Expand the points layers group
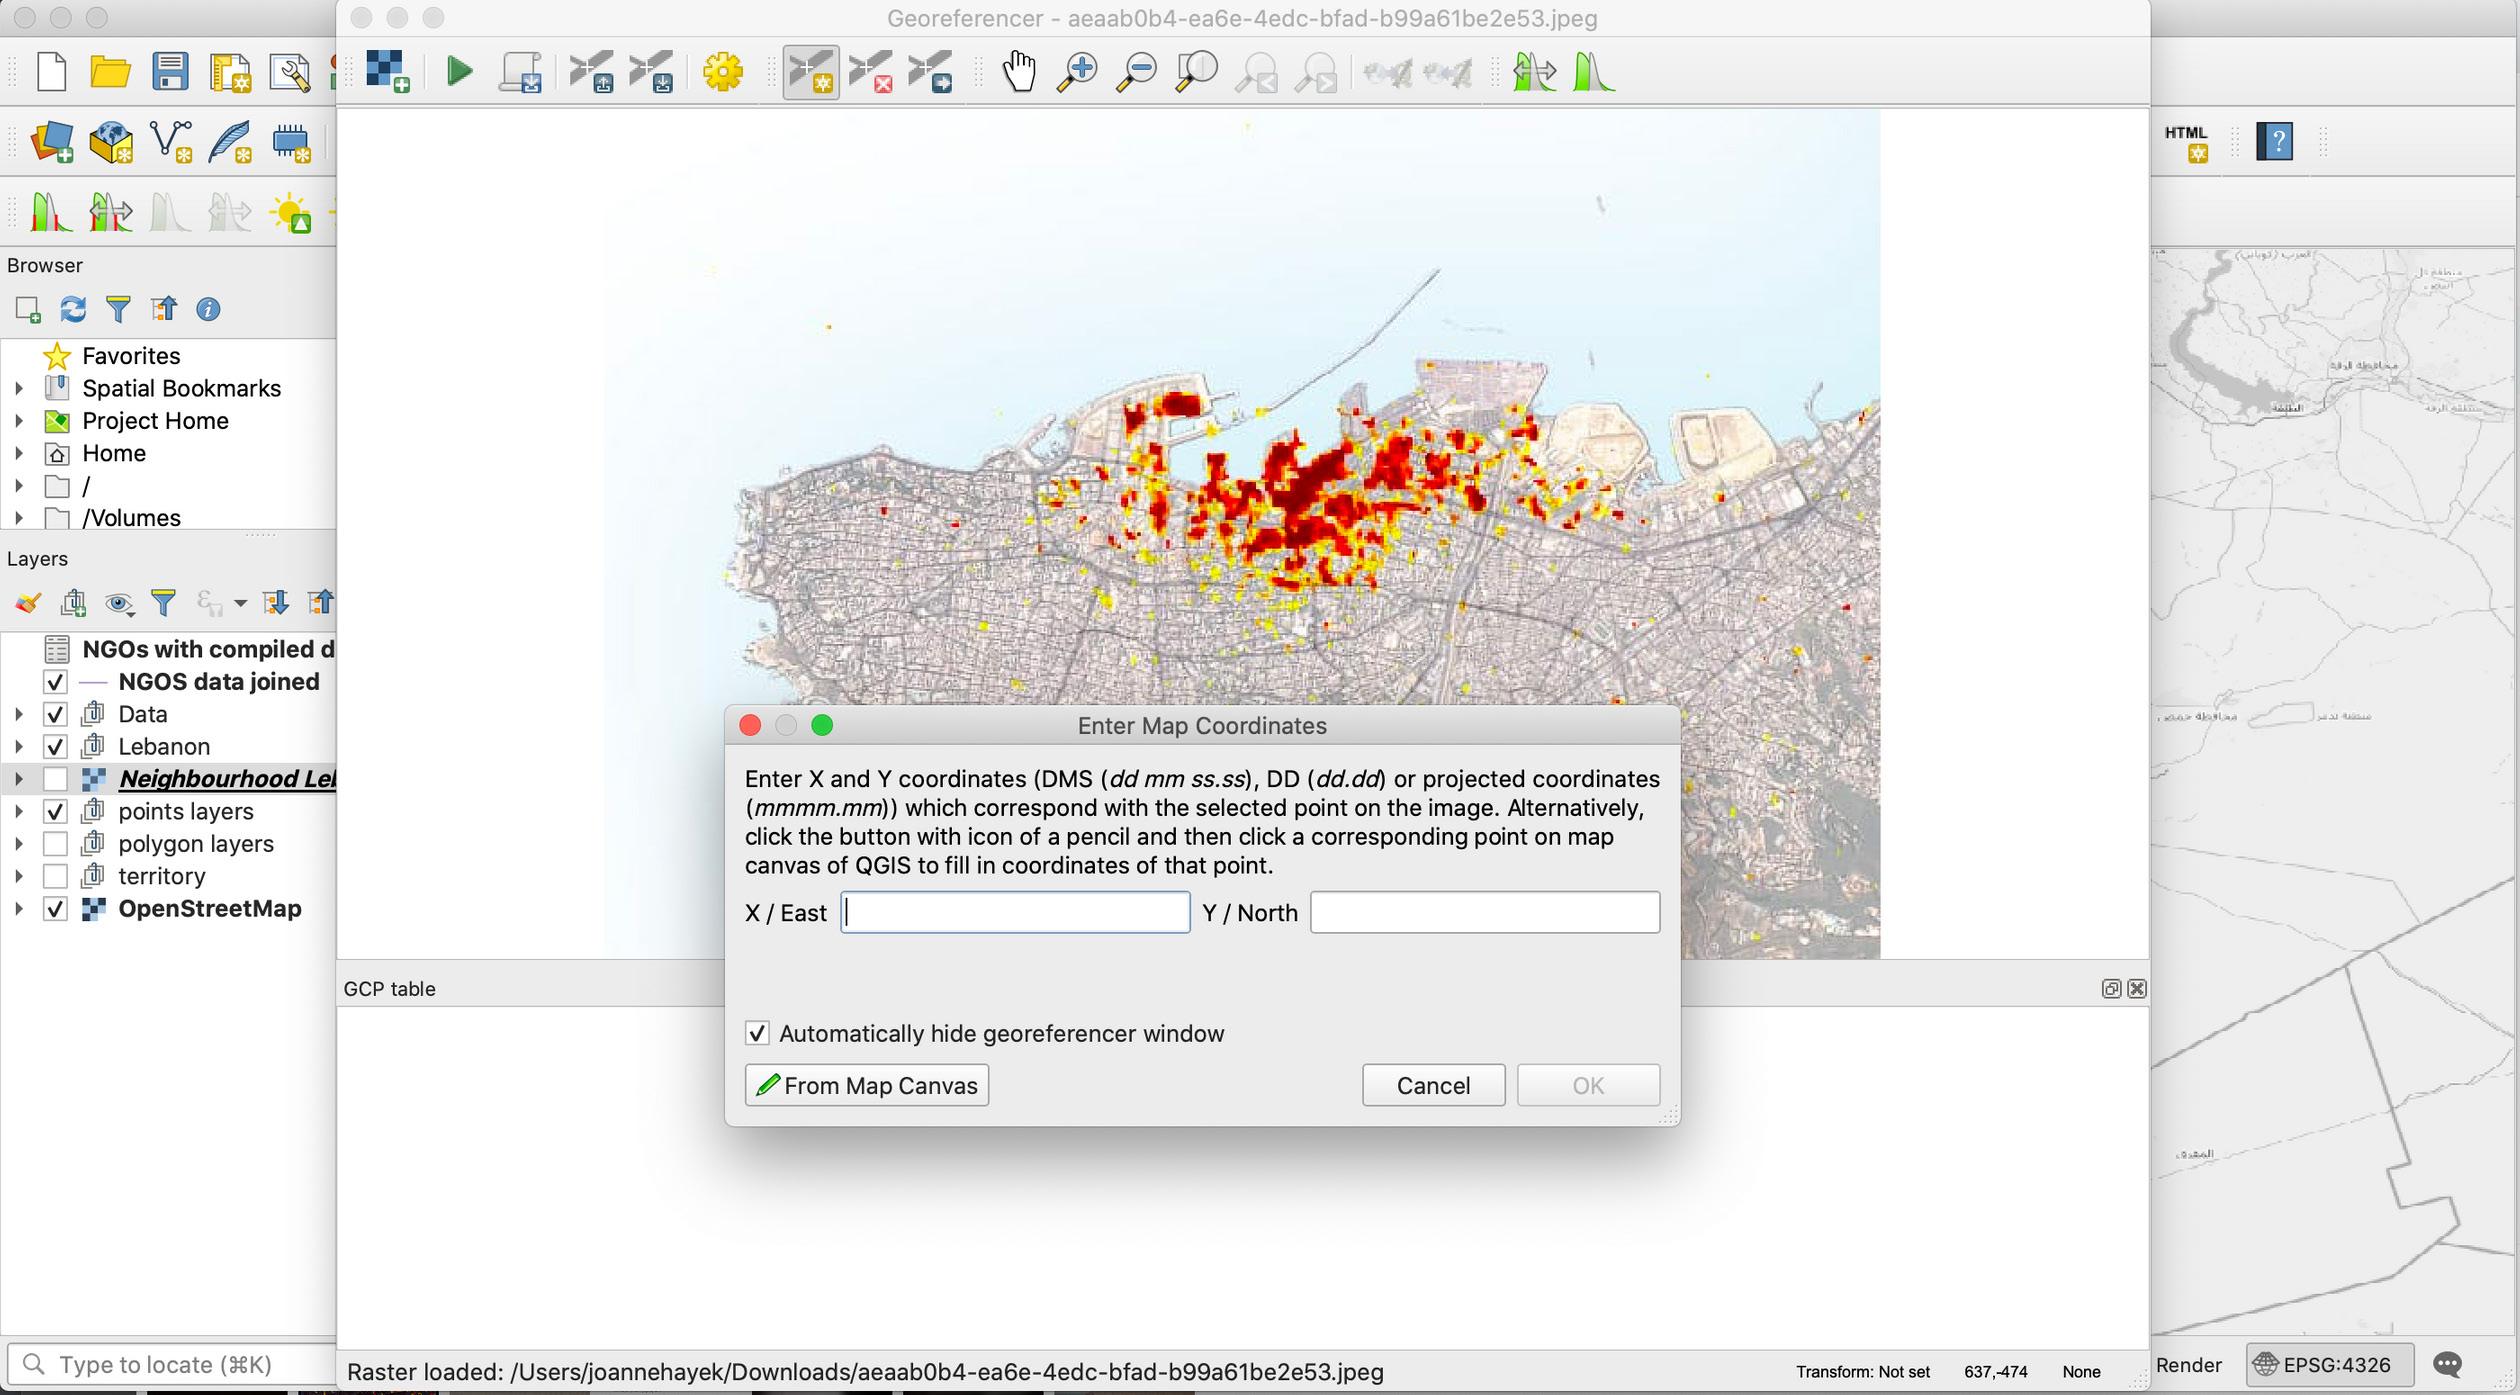 (x=18, y=812)
